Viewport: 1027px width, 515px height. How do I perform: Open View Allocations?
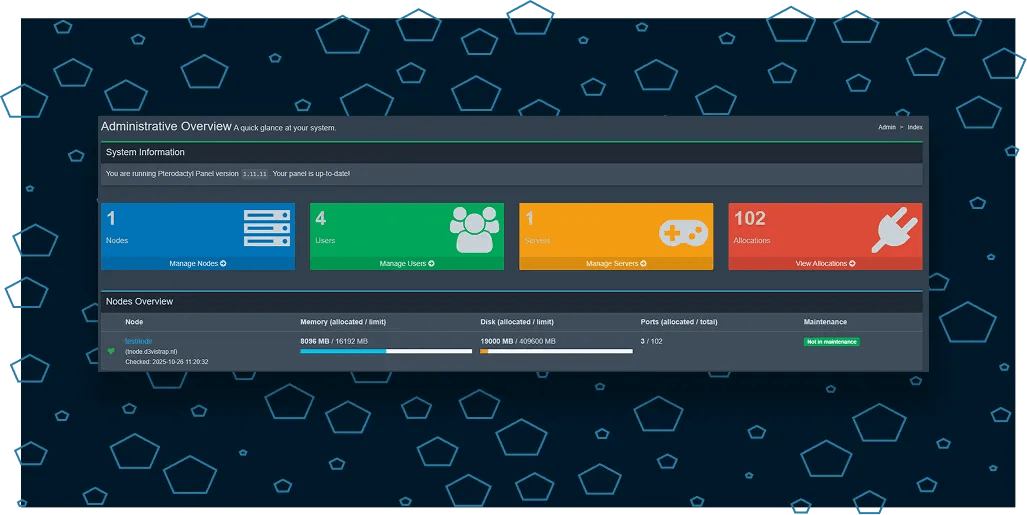[x=825, y=264]
